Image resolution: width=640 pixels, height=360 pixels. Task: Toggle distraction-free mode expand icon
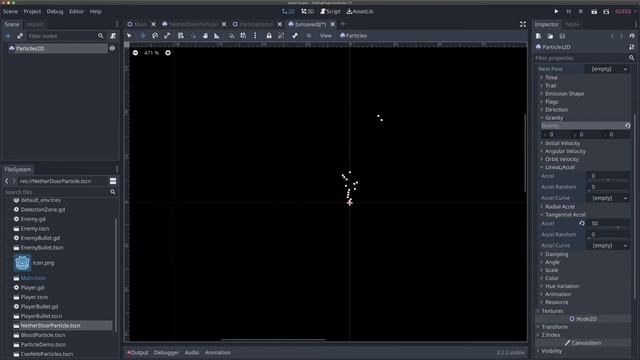coord(523,24)
